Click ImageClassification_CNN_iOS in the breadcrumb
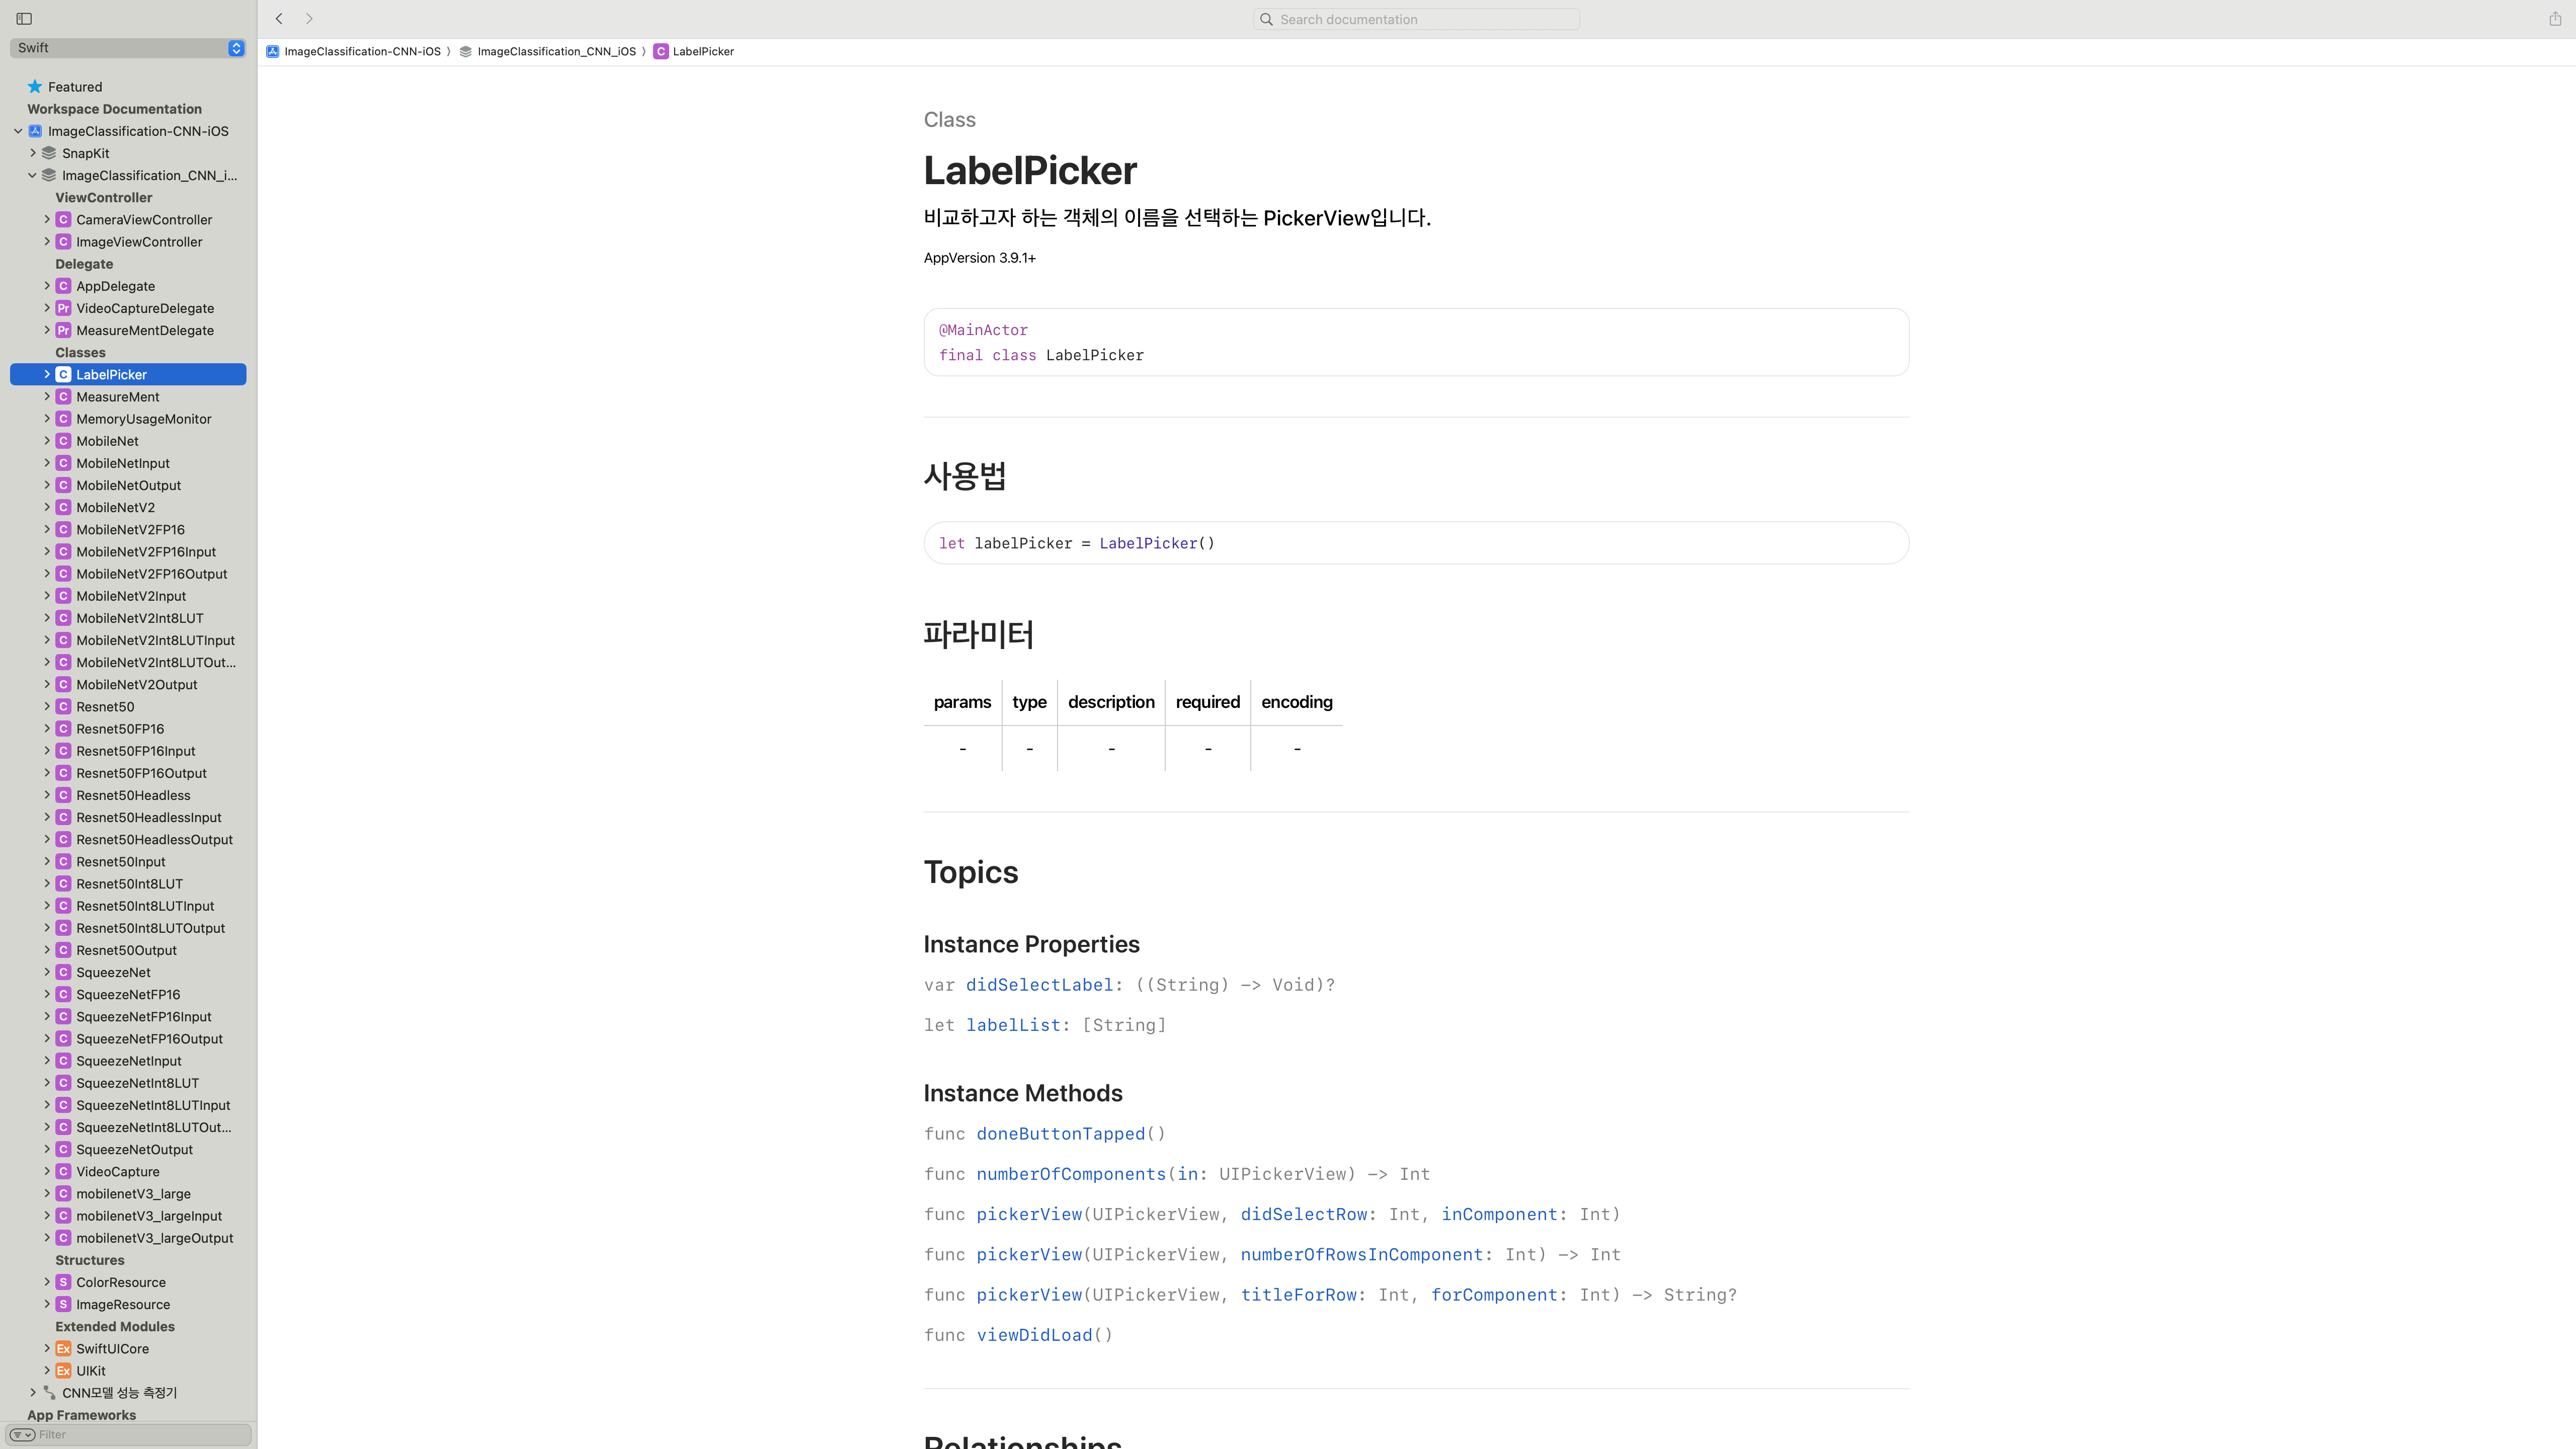 [556, 51]
